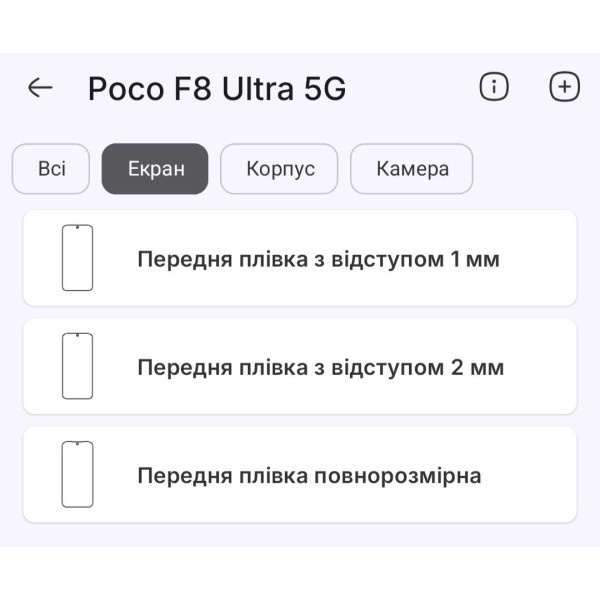
Task: Click phone outline icon for full-size film
Action: (77, 474)
